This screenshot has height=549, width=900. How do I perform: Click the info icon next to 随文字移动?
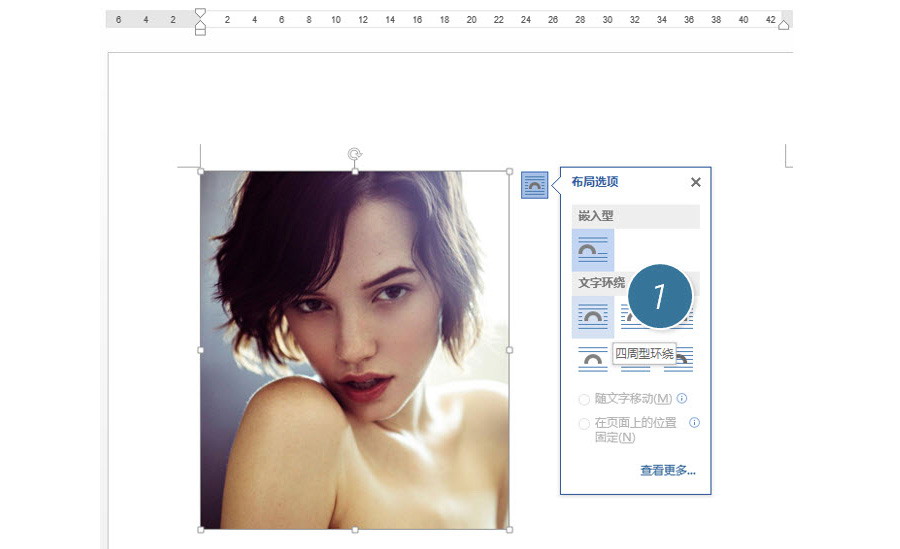tap(682, 398)
